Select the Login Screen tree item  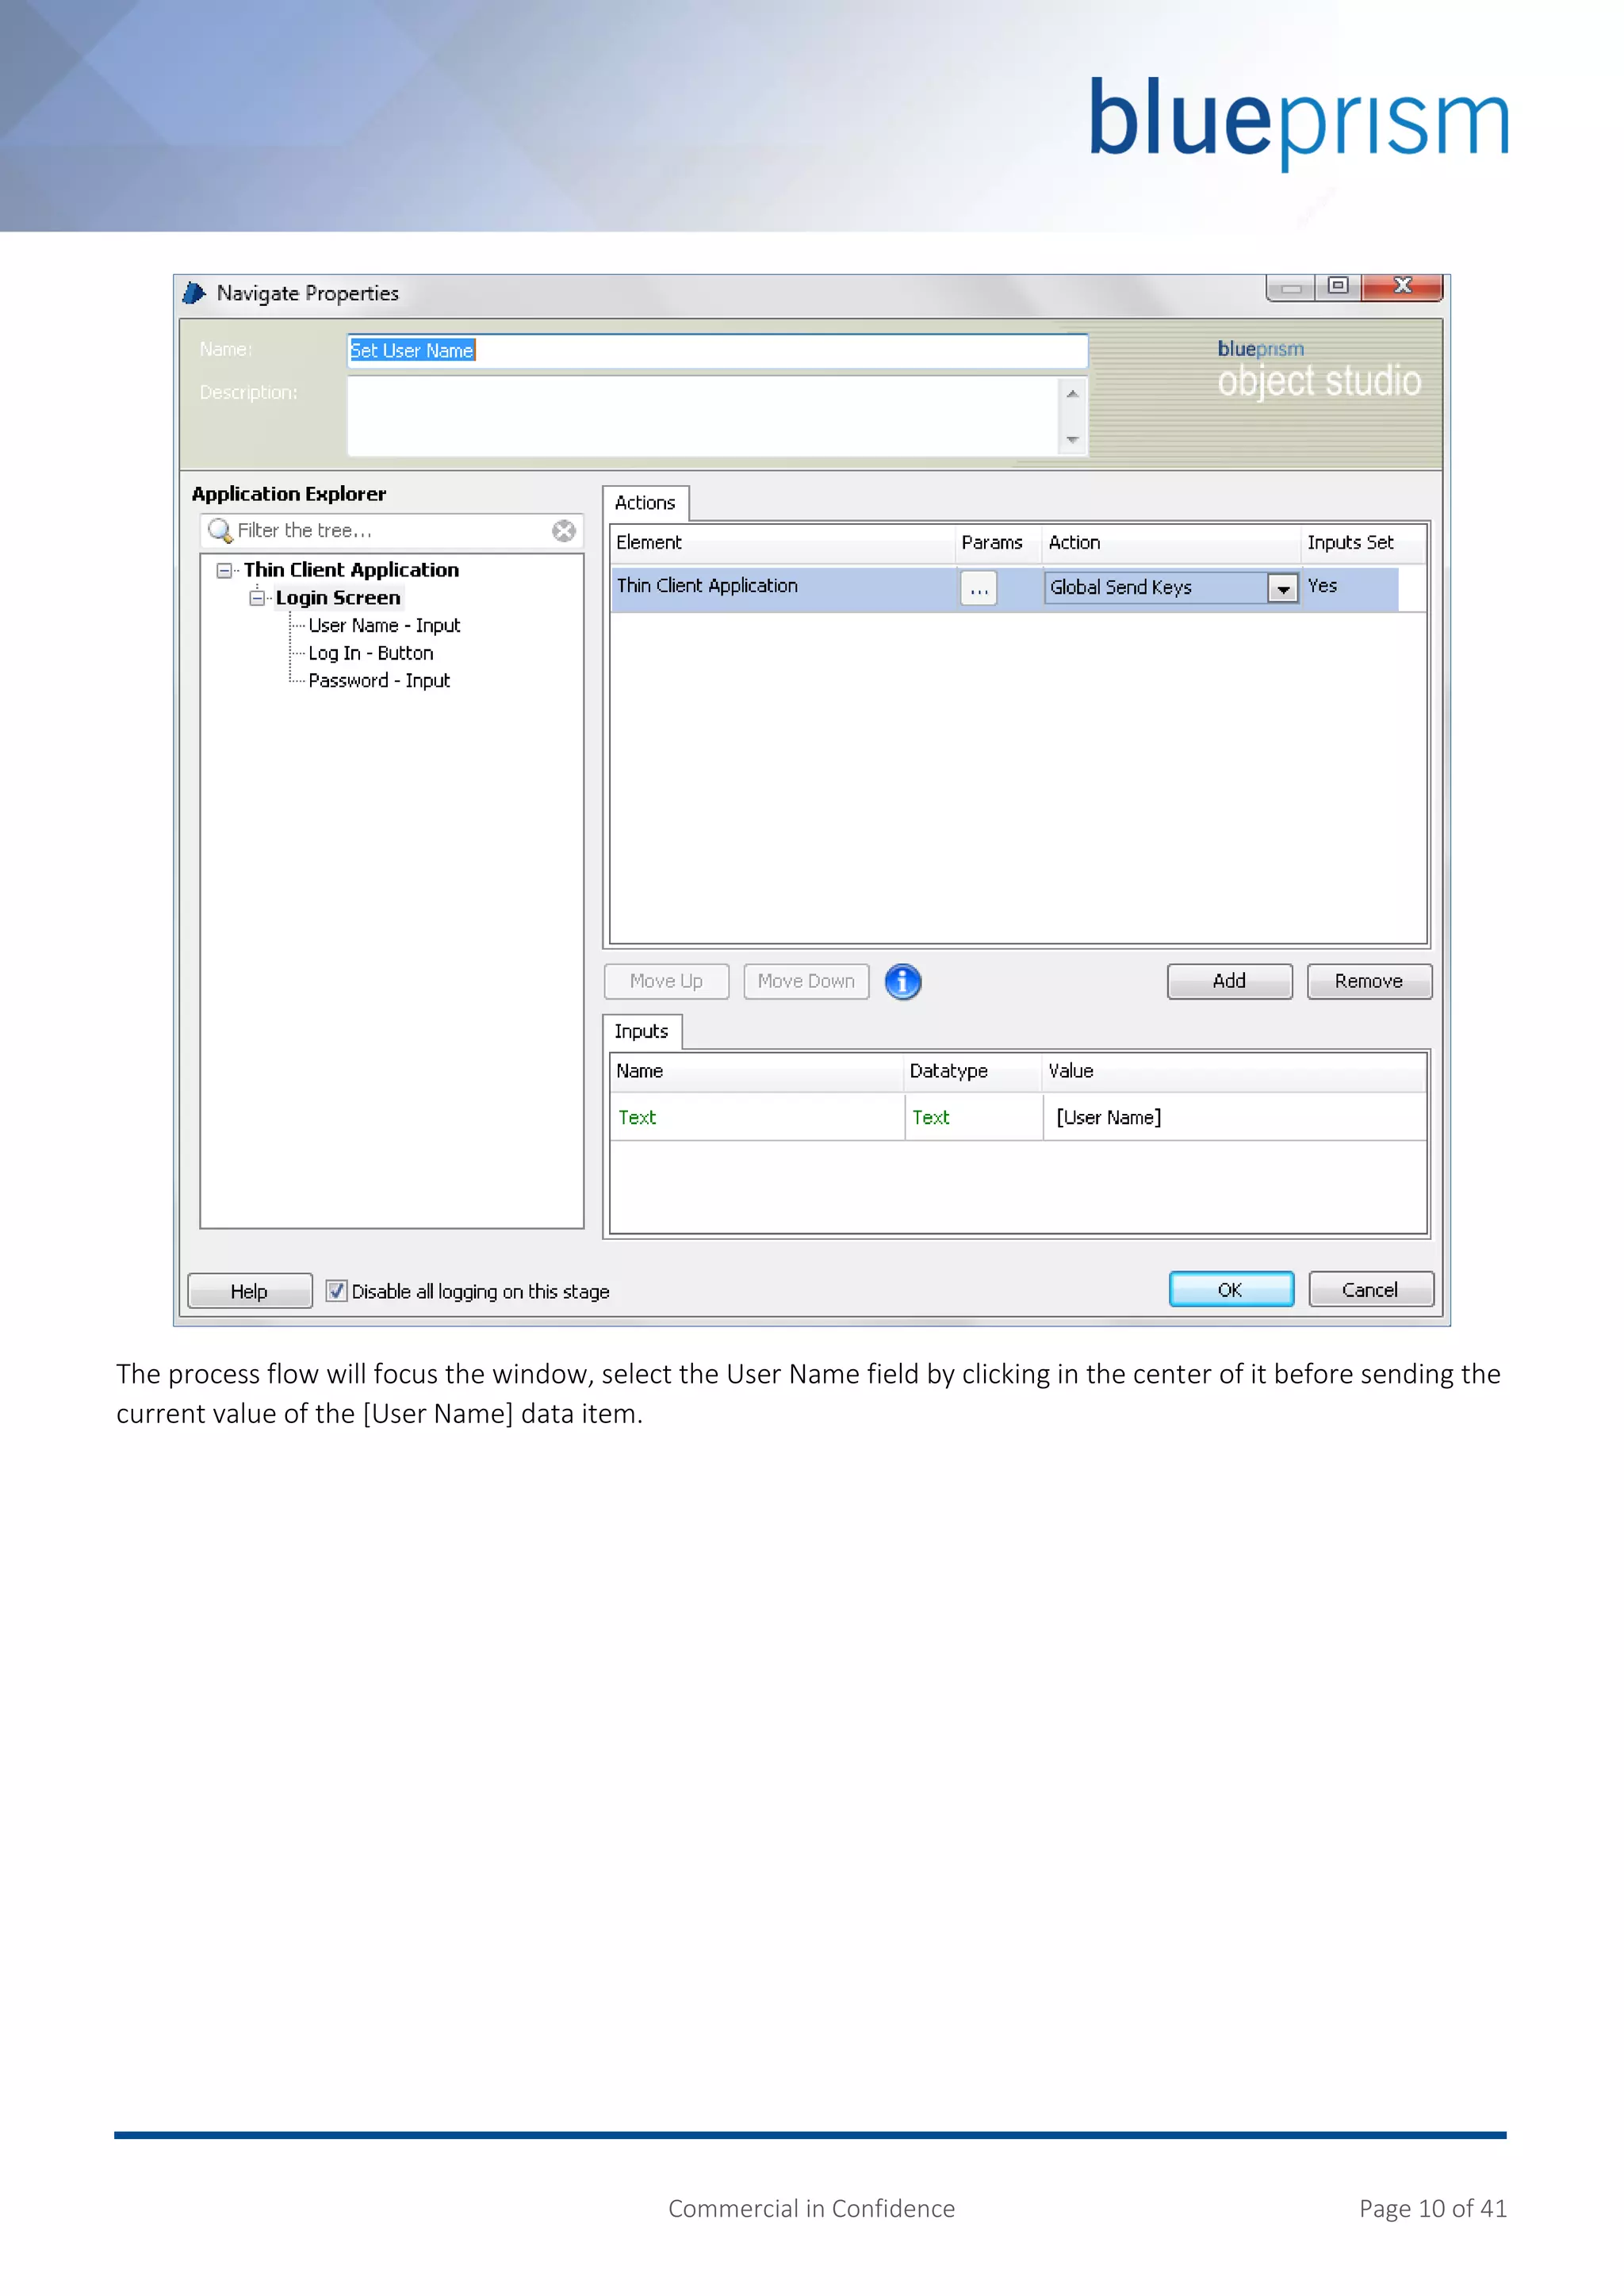coord(338,598)
